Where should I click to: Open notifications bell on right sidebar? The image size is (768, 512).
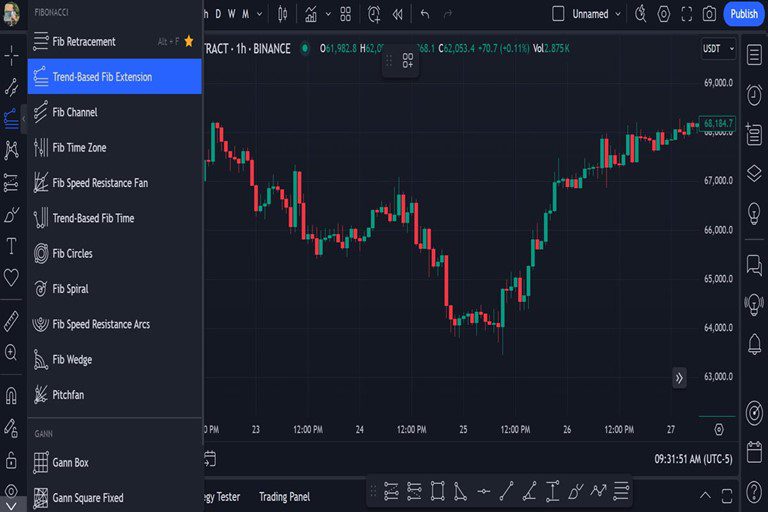(x=754, y=344)
